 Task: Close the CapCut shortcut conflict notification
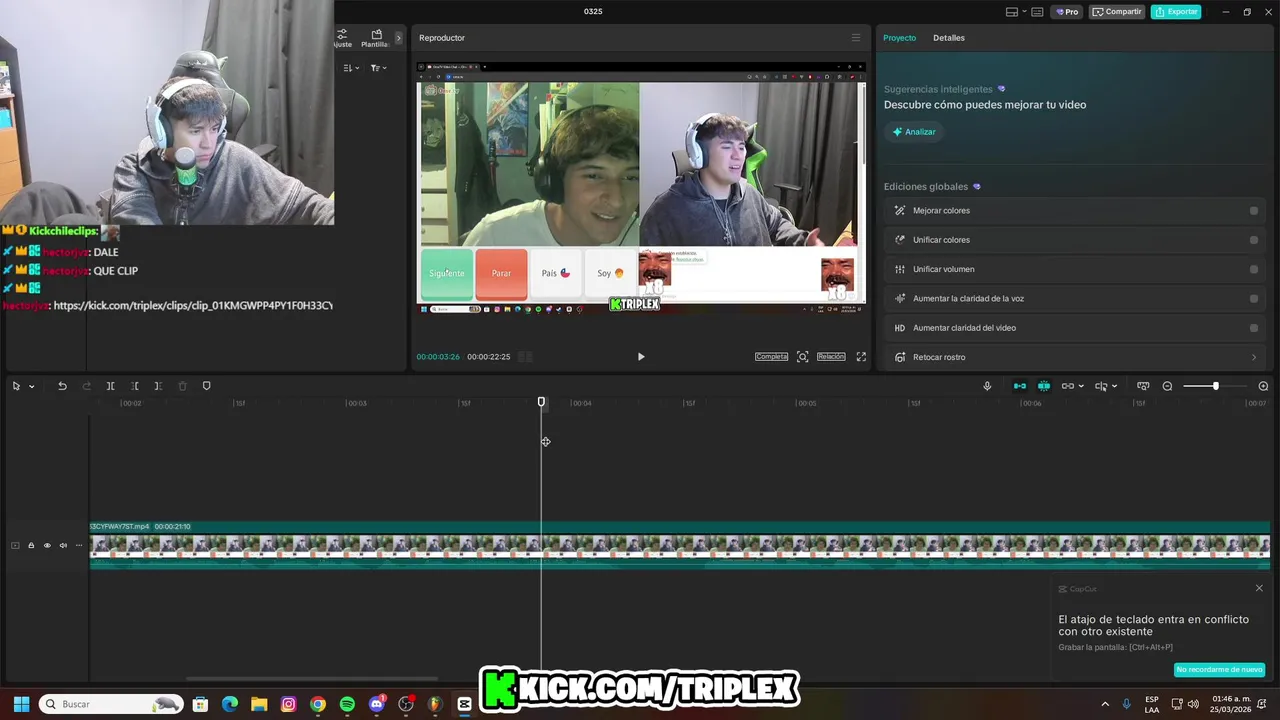coord(1259,588)
